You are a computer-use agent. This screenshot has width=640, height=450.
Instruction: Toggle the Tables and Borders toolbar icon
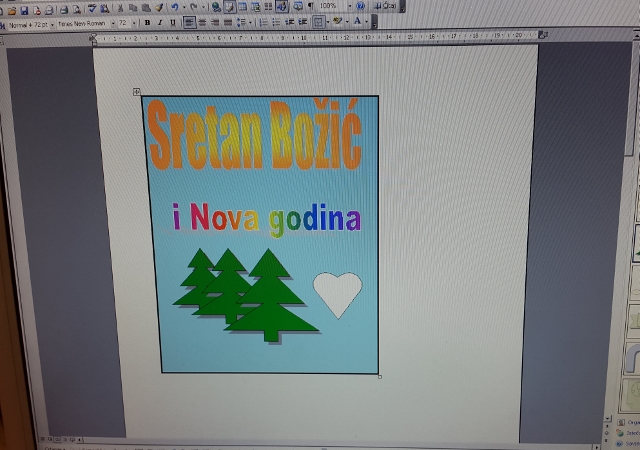(229, 7)
